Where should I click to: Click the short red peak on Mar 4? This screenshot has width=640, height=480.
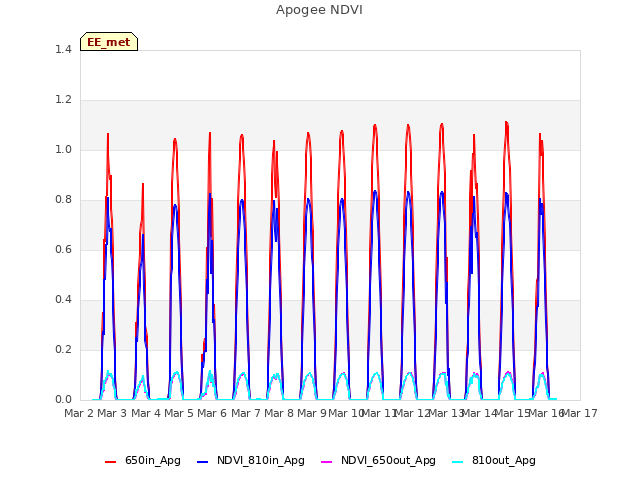(x=143, y=184)
